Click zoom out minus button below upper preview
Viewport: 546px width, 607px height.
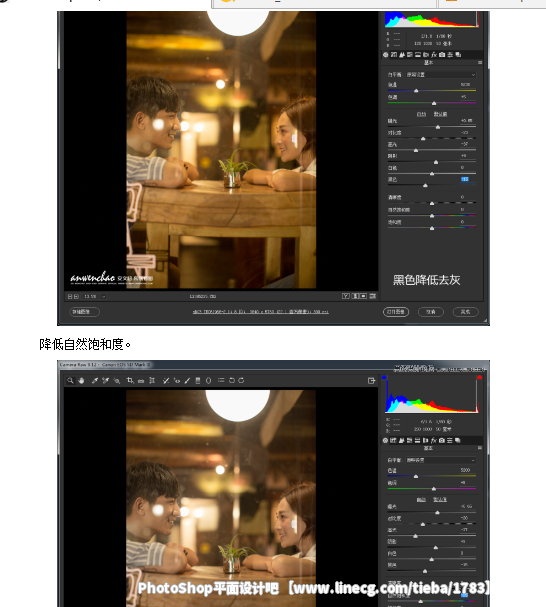(x=70, y=297)
